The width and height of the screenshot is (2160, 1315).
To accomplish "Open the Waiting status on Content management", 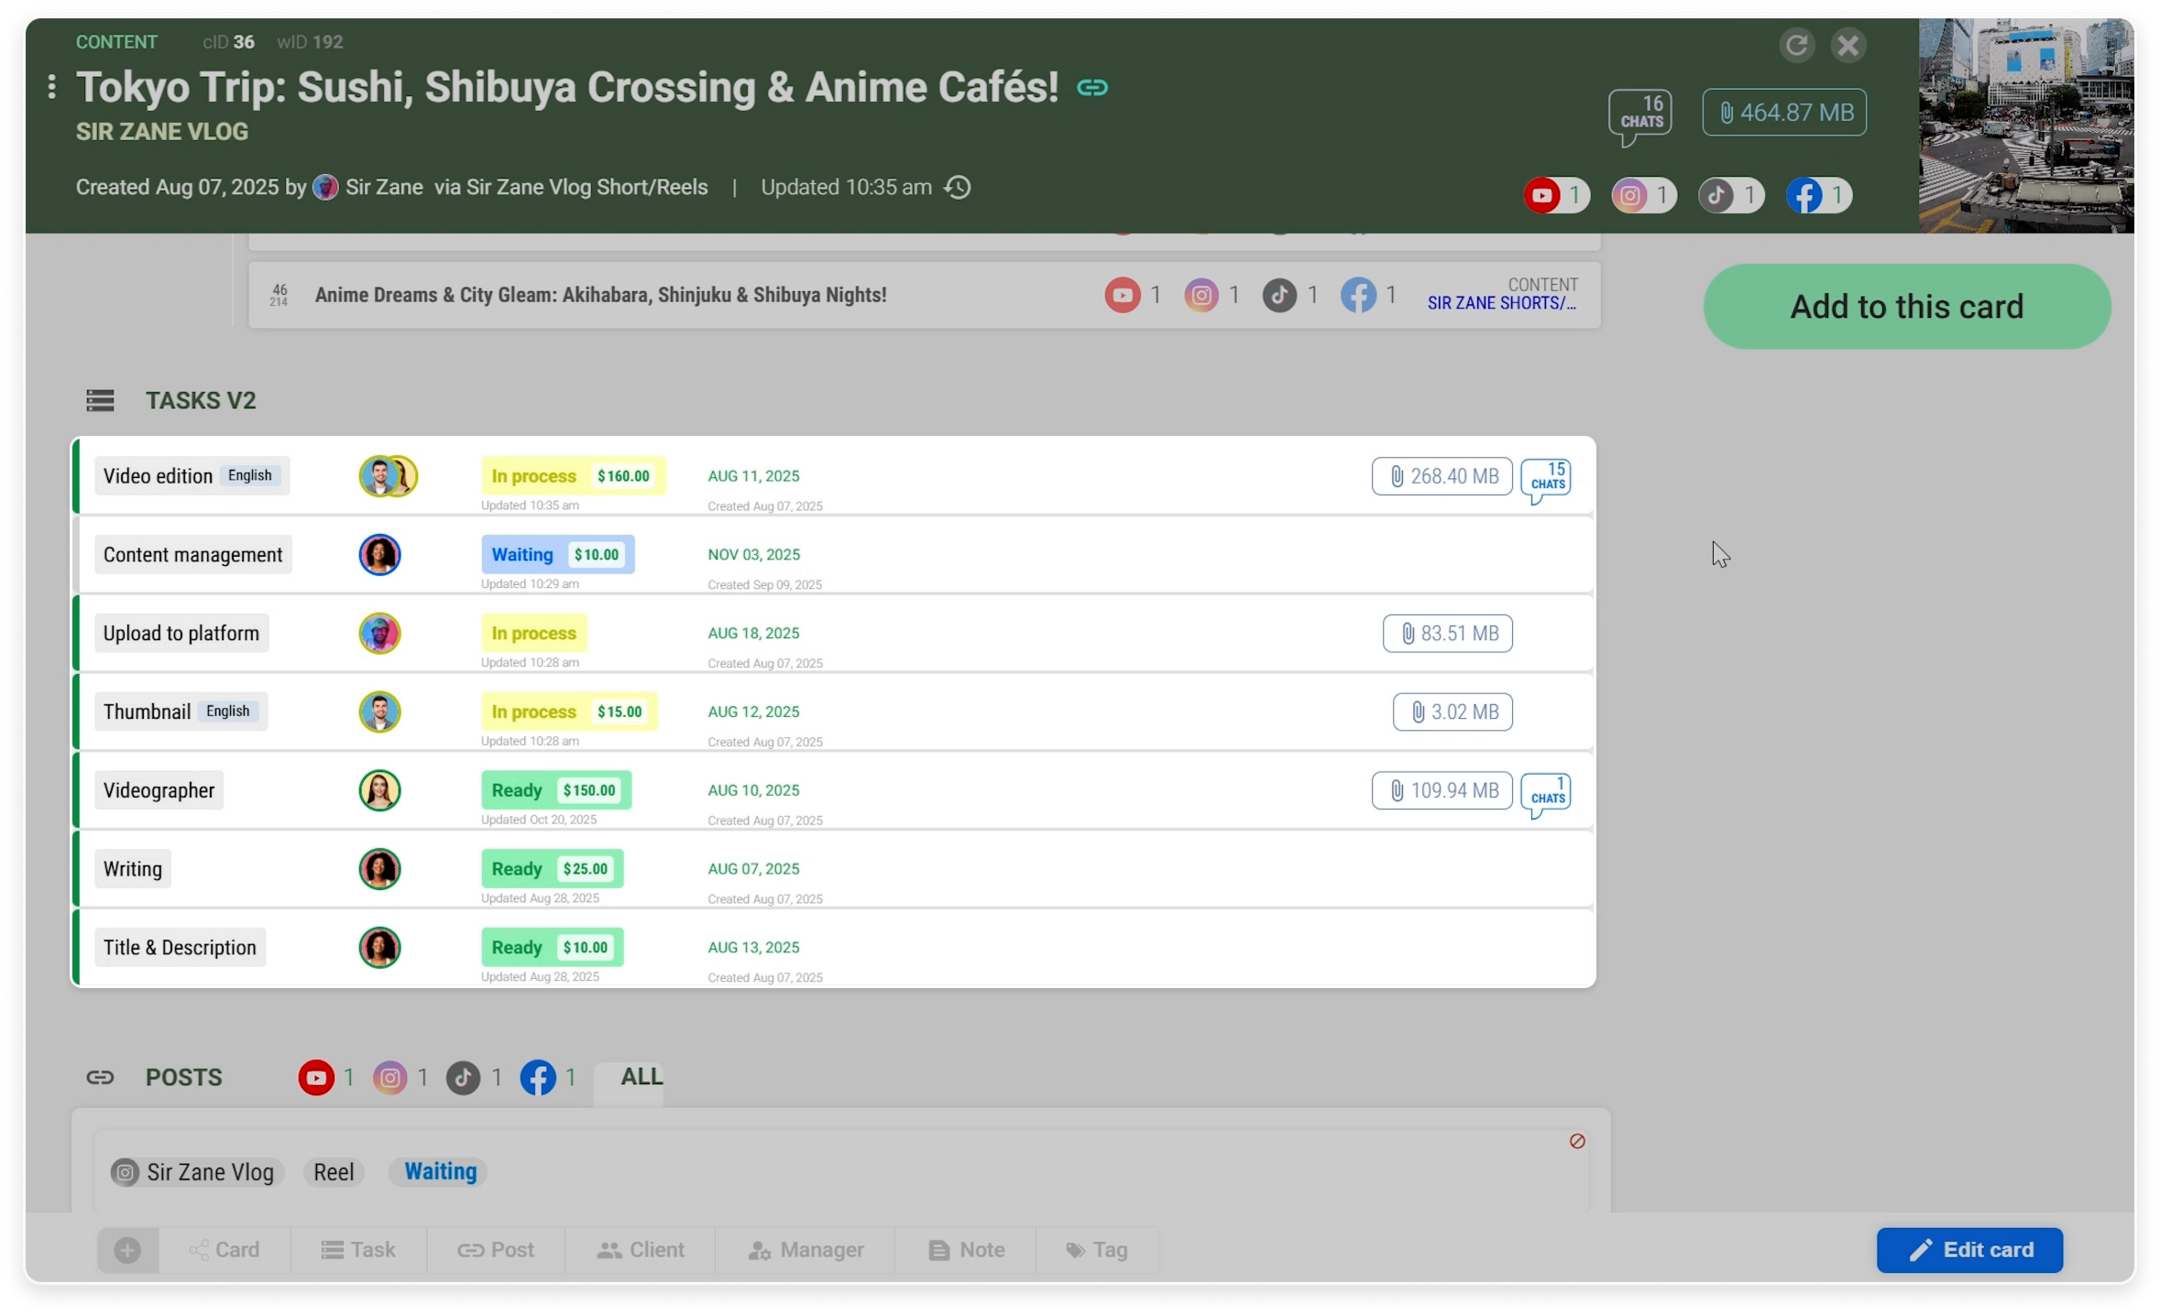I will pos(522,555).
